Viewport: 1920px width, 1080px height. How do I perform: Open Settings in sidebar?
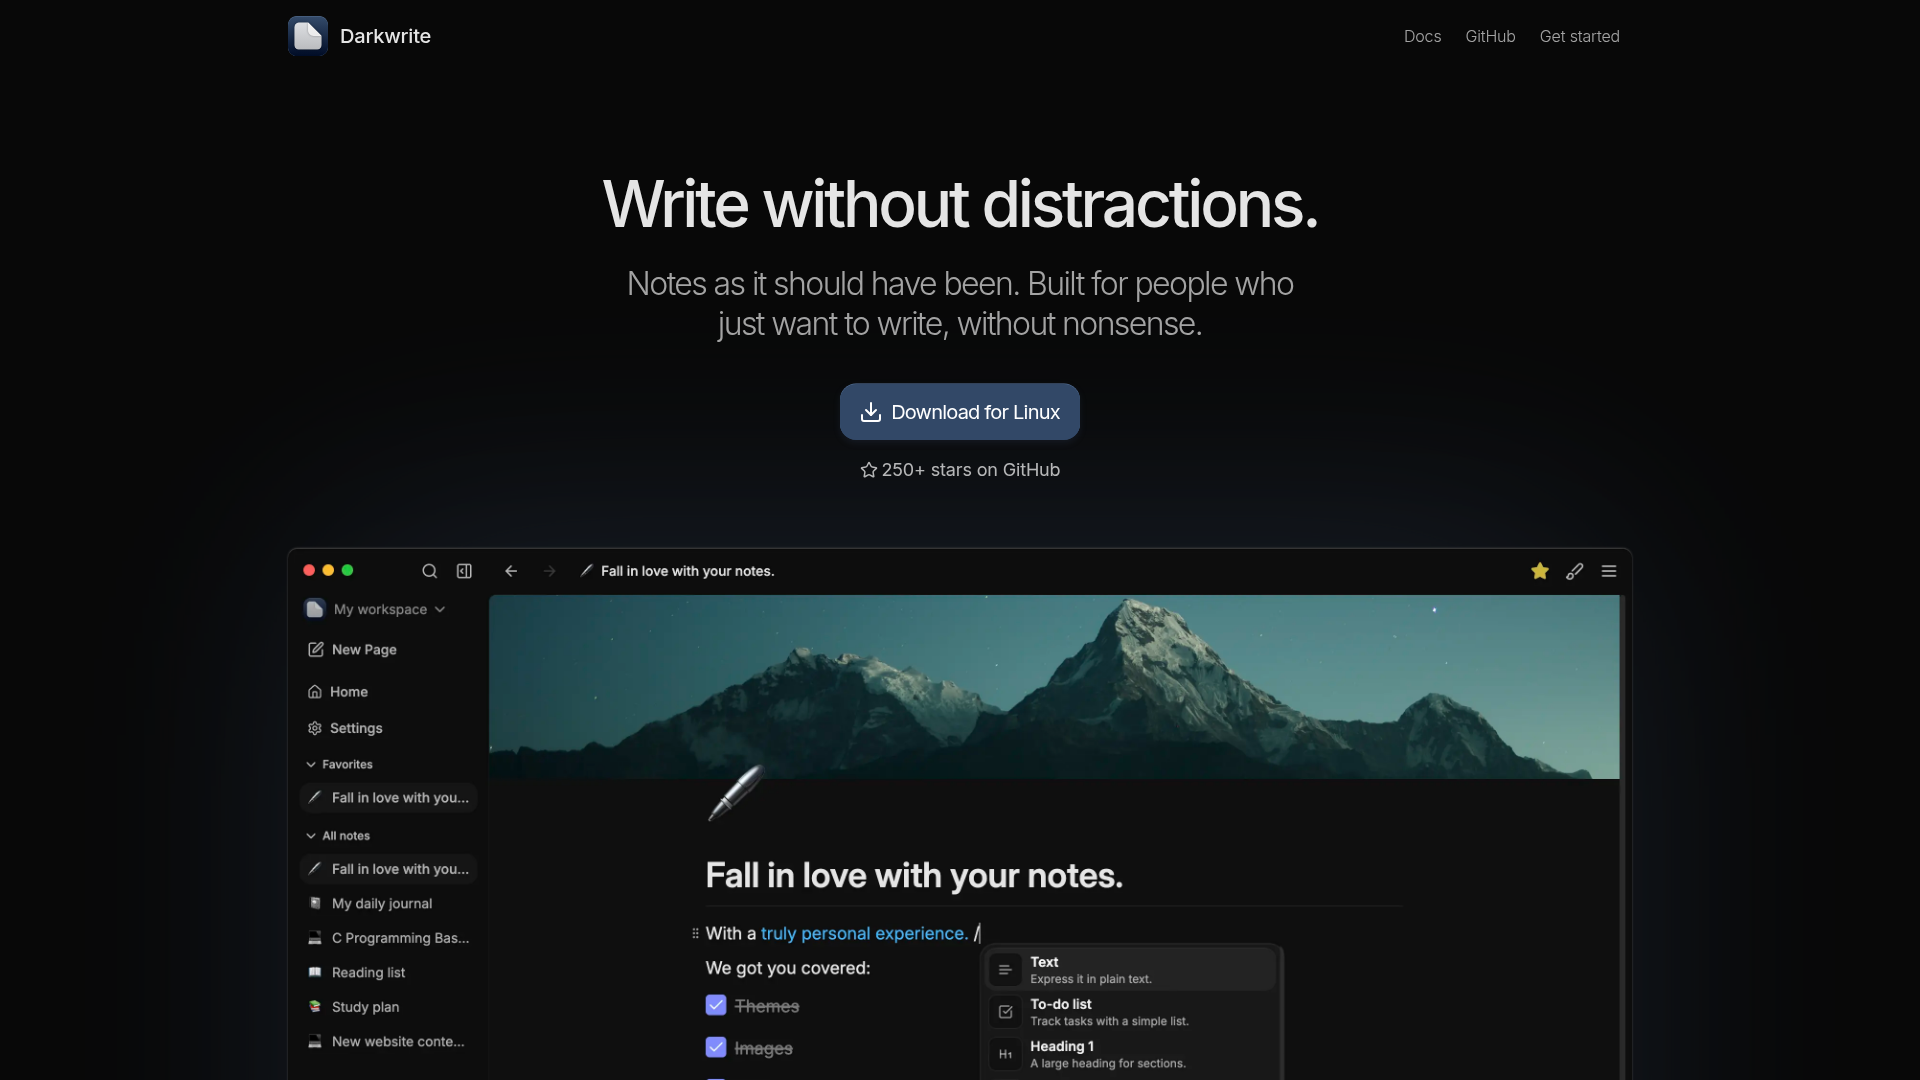click(345, 728)
